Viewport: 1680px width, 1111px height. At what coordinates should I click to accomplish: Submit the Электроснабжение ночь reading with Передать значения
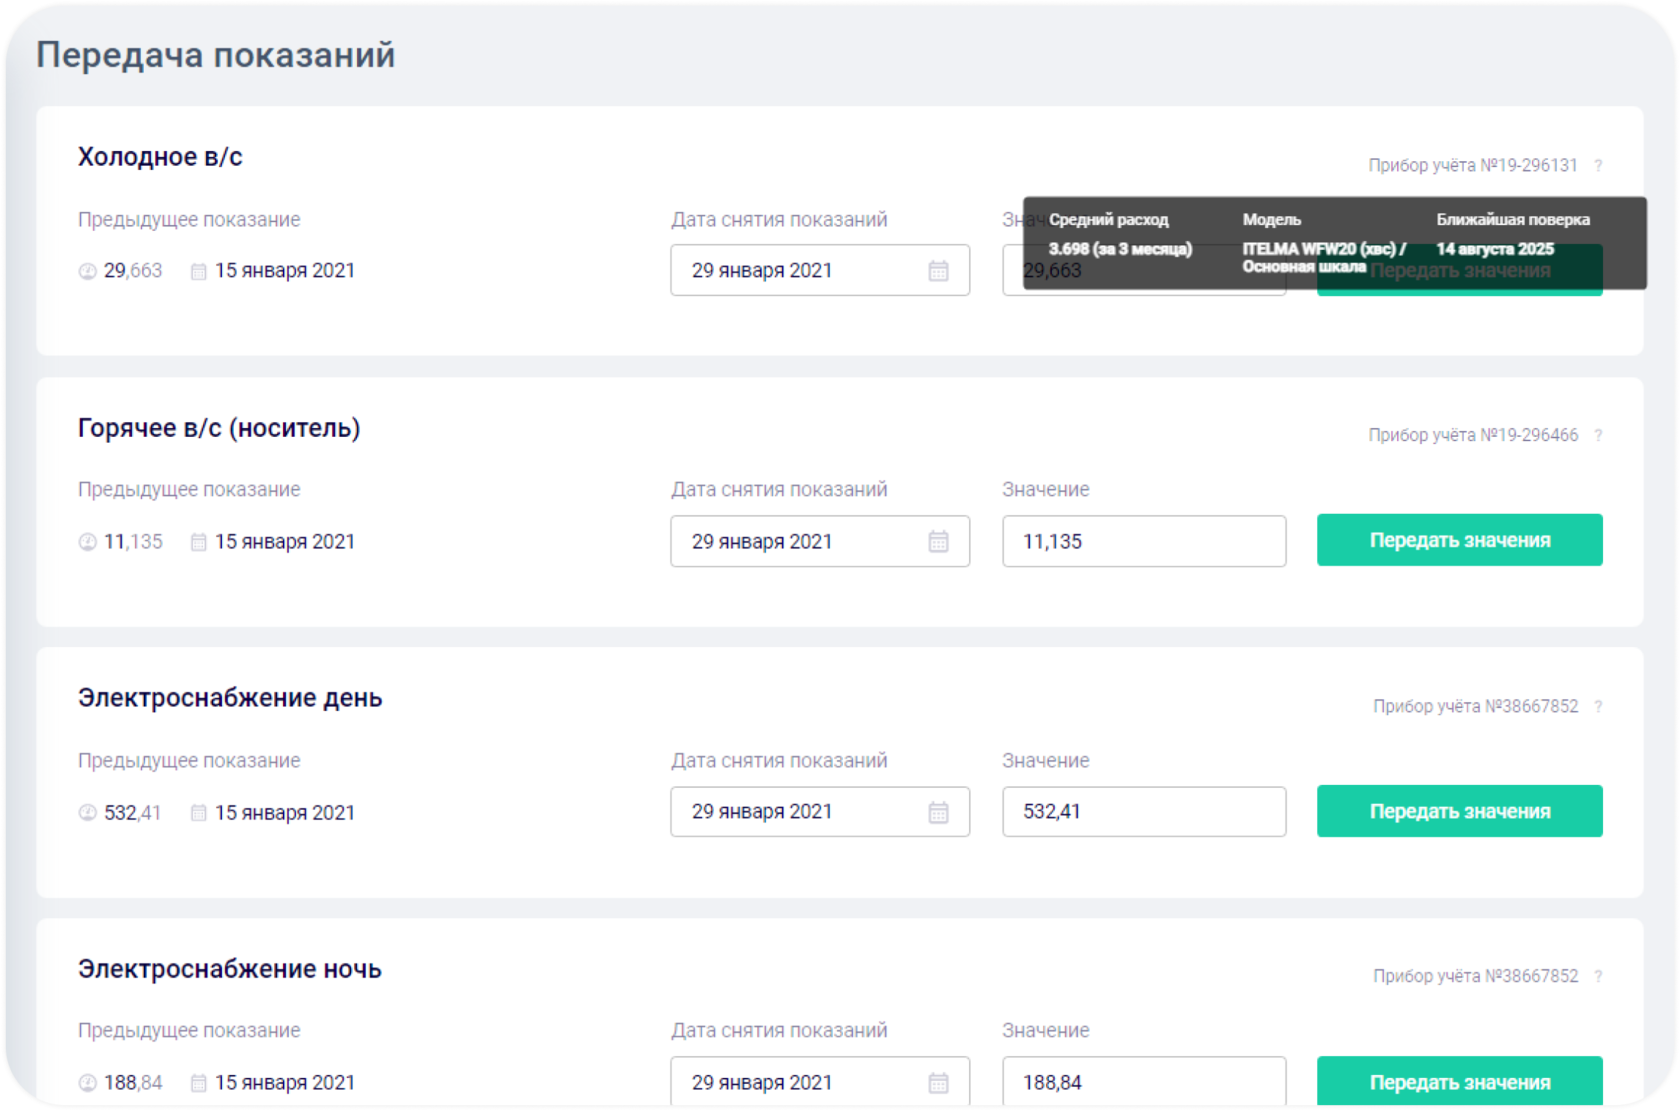click(1460, 1081)
